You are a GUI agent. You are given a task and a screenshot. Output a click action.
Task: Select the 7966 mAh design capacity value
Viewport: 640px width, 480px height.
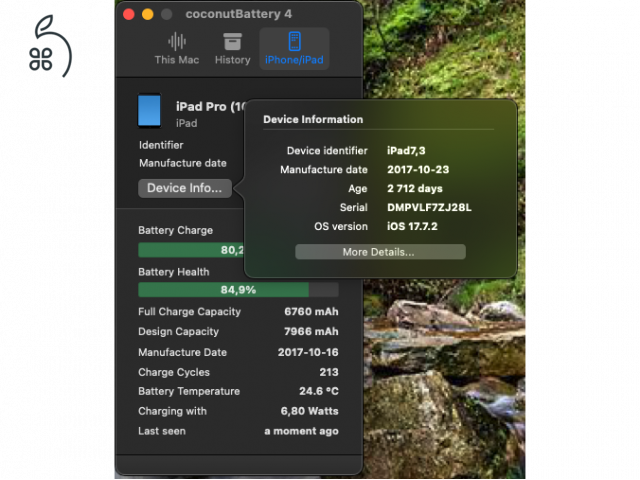[311, 331]
